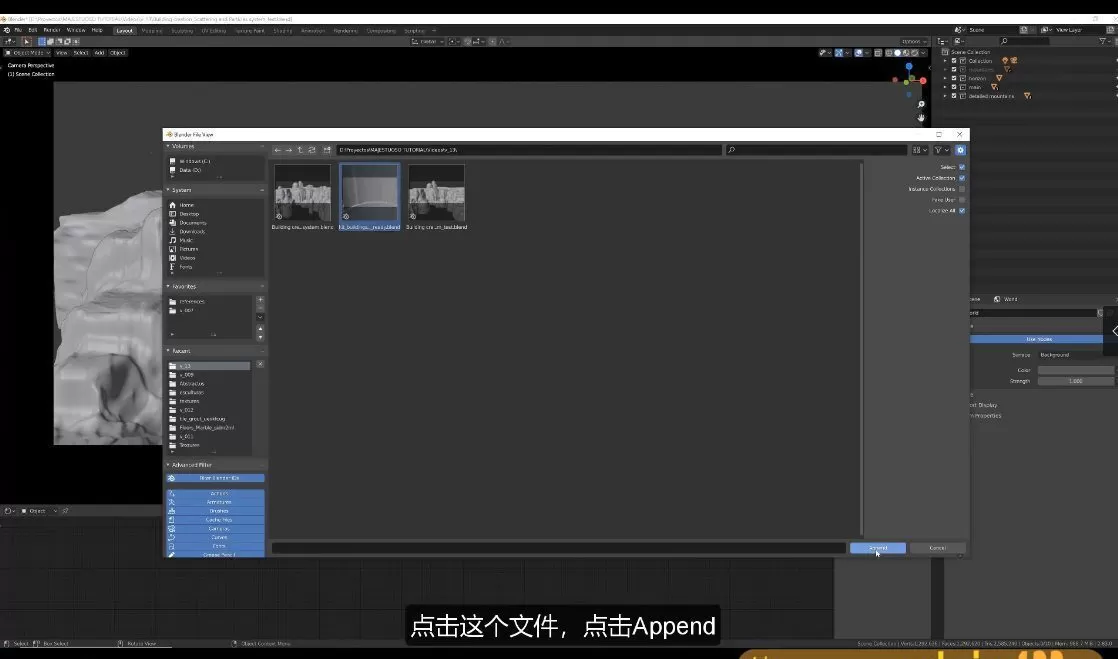
Task: Disable the Localize All checkbox
Action: [961, 211]
